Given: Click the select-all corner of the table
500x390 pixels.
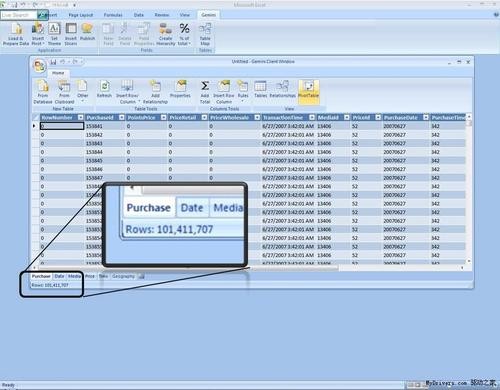Looking at the screenshot, I should click(36, 117).
